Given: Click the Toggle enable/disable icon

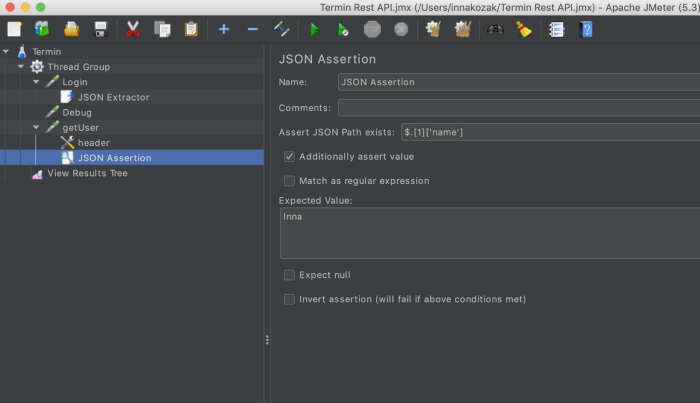Looking at the screenshot, I should click(282, 29).
